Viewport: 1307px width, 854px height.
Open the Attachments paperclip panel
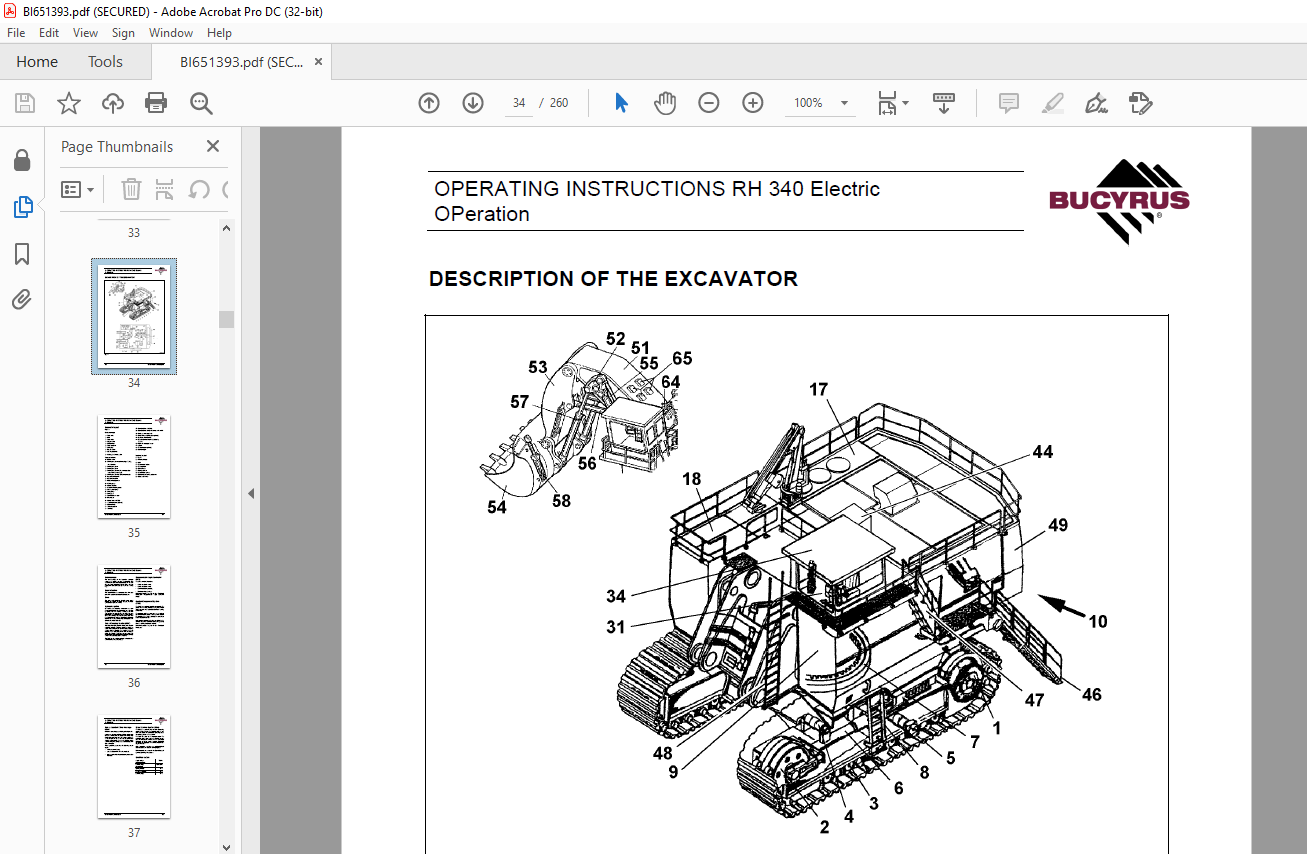coord(22,300)
